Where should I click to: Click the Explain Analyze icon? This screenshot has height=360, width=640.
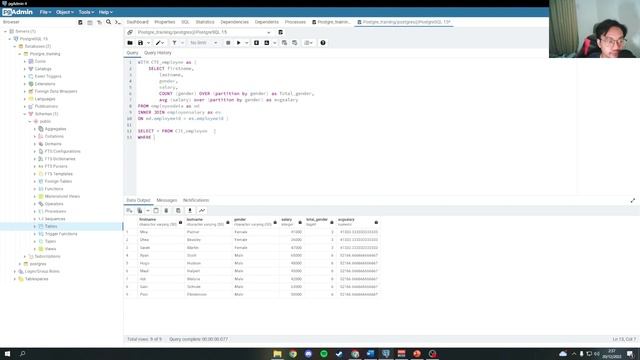267,43
